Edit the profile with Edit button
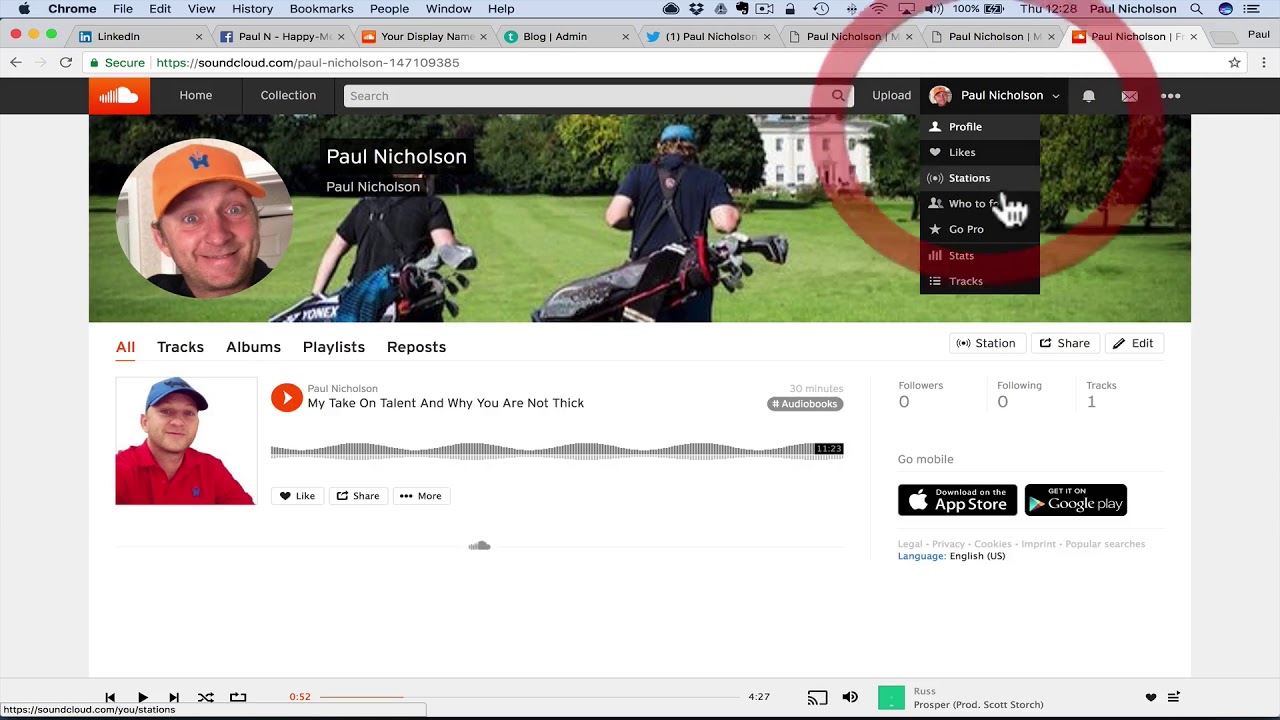The height and width of the screenshot is (720, 1280). pyautogui.click(x=1133, y=343)
